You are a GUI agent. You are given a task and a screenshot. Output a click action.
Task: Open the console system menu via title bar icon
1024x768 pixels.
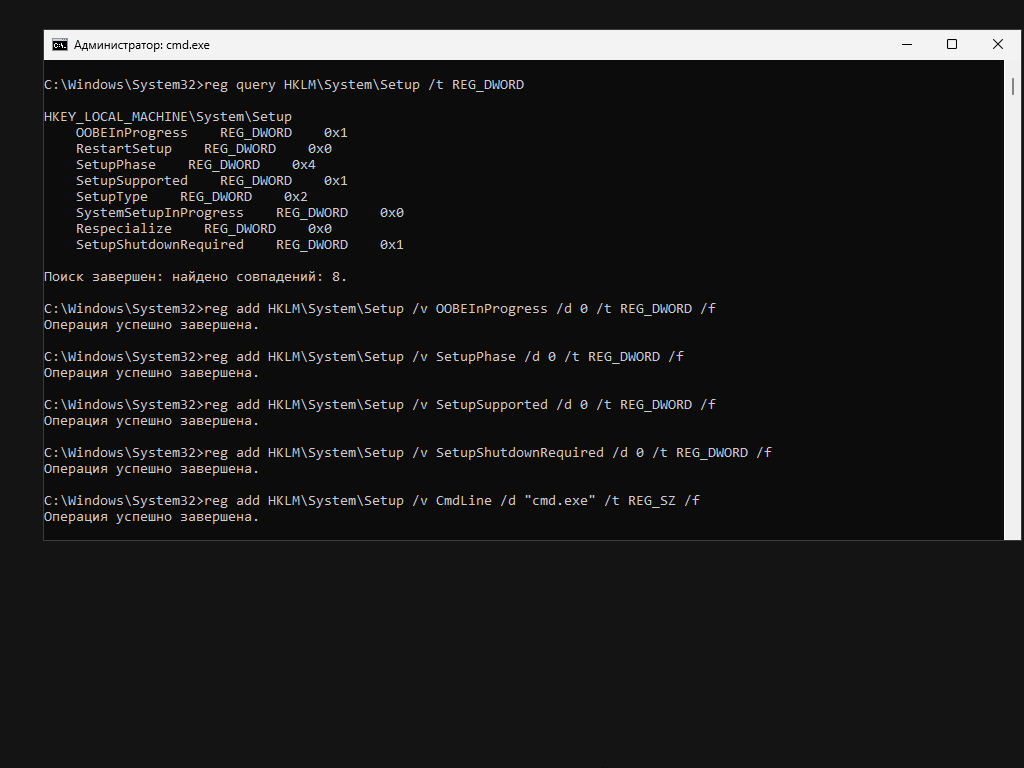coord(59,44)
